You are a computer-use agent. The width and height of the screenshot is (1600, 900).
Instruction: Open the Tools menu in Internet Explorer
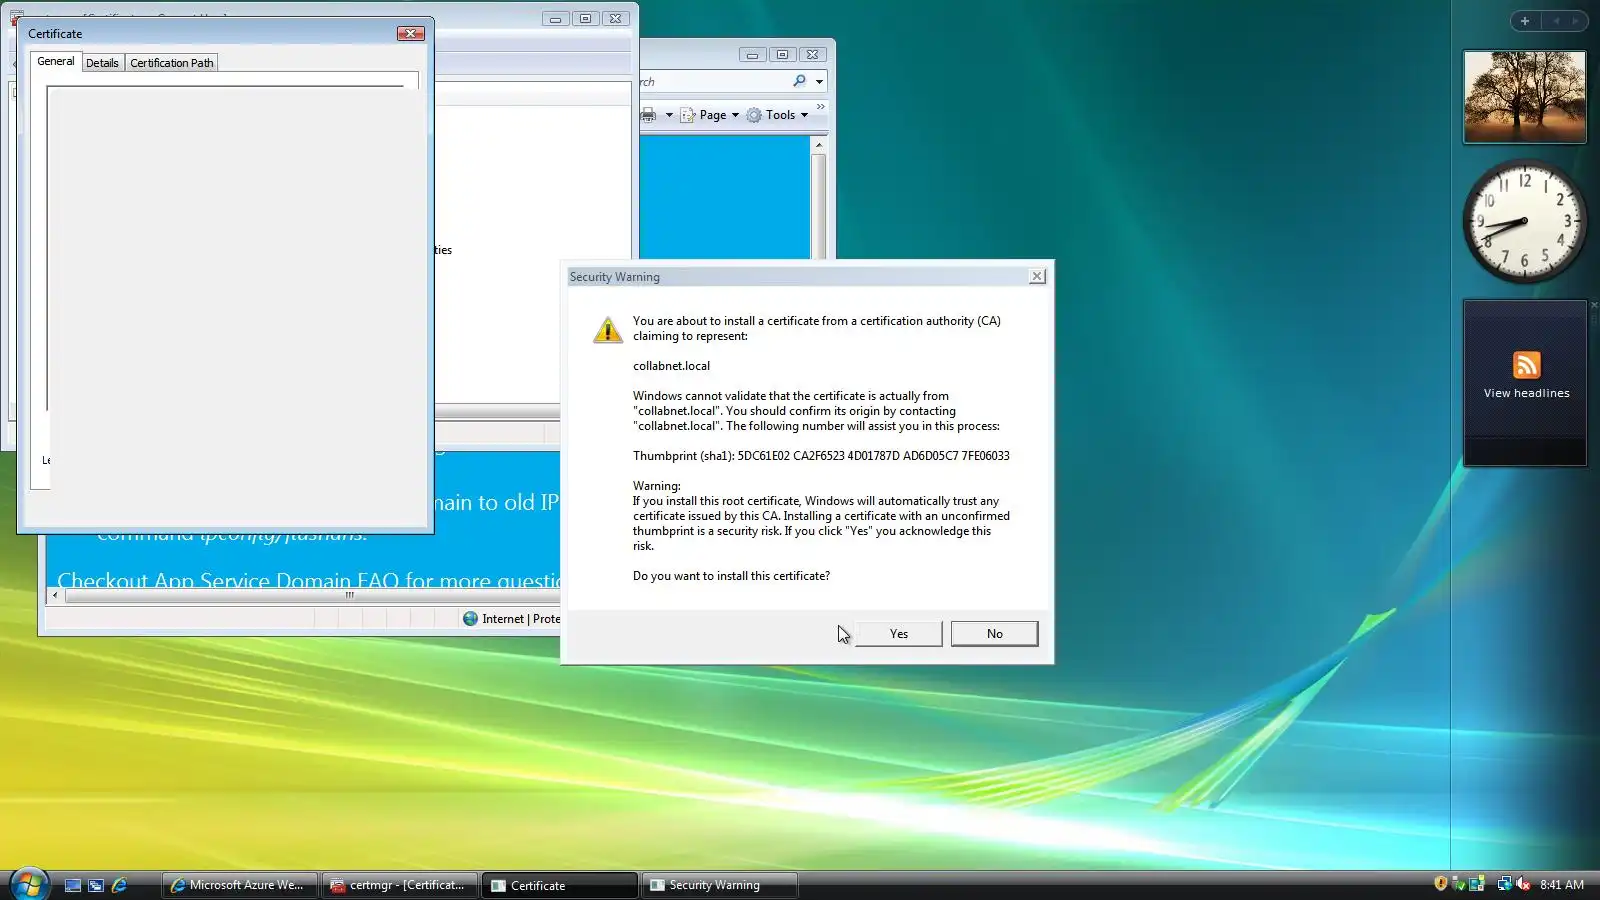[777, 115]
